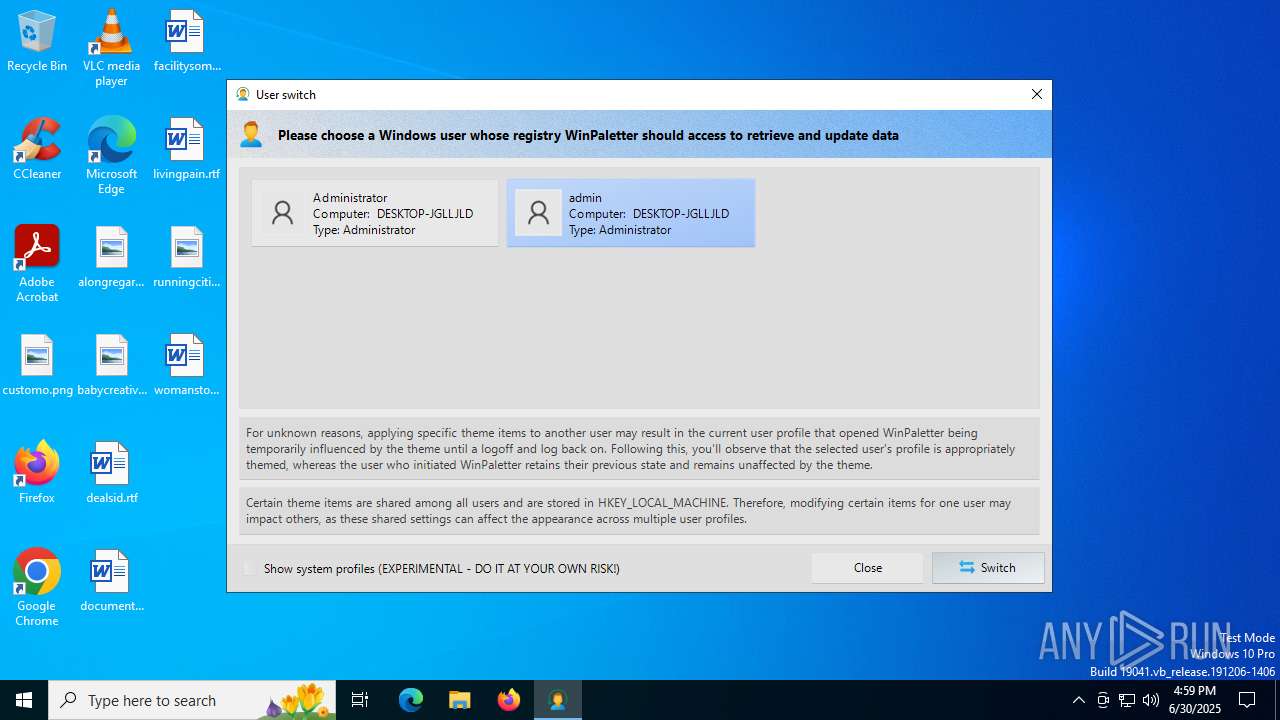
Task: Select Google Chrome desktop shortcut
Action: pyautogui.click(x=37, y=588)
